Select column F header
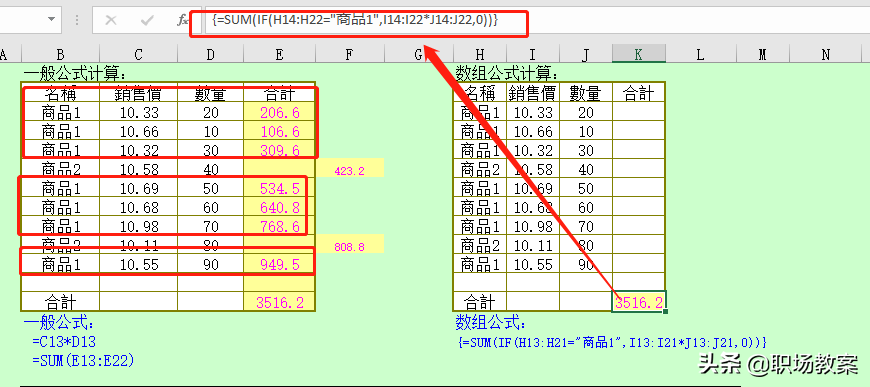Screen dimensions: 870x387 [x=349, y=54]
